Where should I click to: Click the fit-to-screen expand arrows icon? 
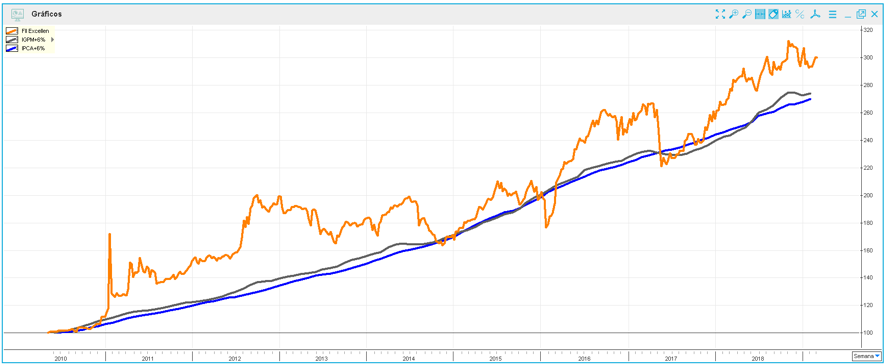click(x=720, y=14)
